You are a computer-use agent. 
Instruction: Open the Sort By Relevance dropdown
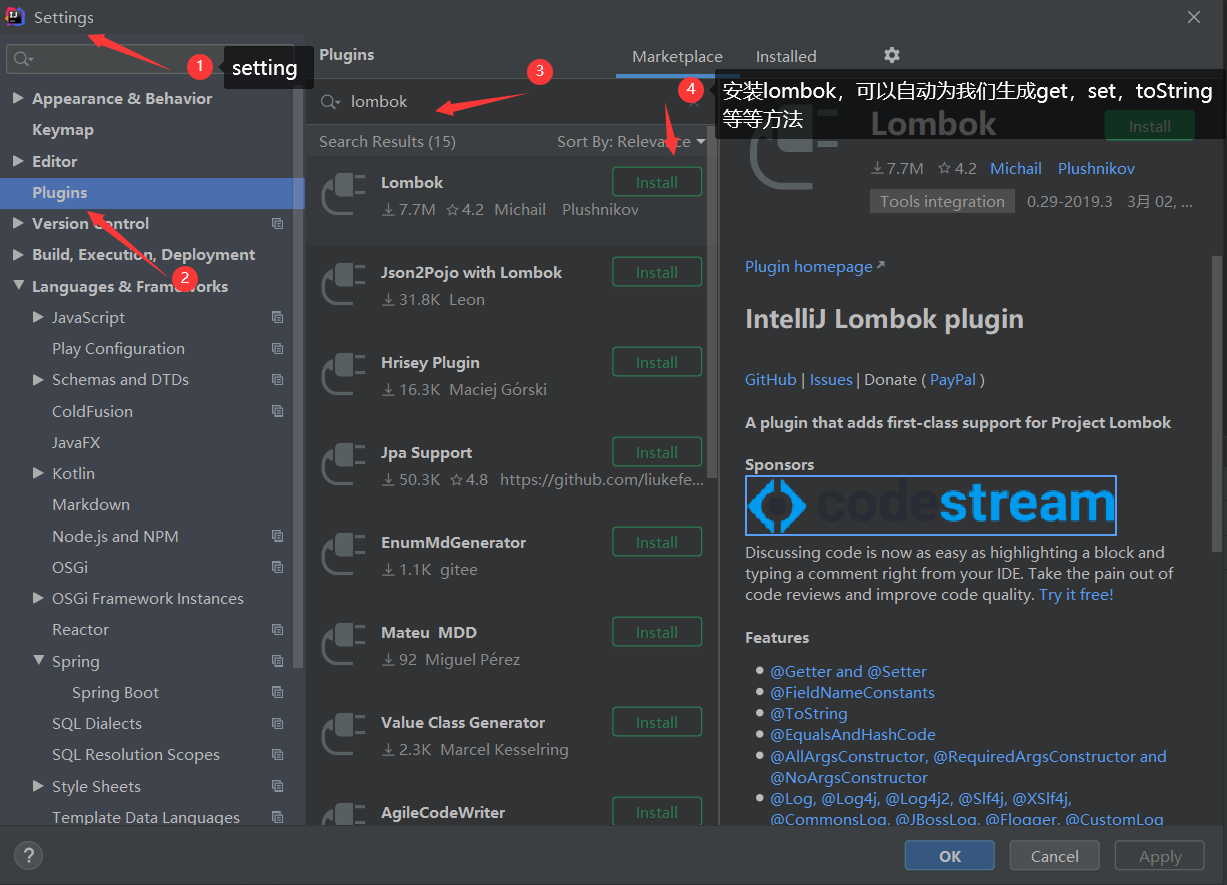tap(631, 142)
